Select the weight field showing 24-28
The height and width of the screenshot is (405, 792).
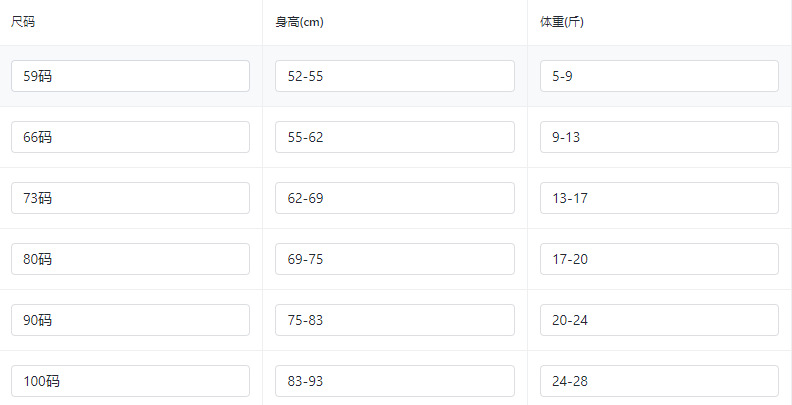click(x=659, y=381)
